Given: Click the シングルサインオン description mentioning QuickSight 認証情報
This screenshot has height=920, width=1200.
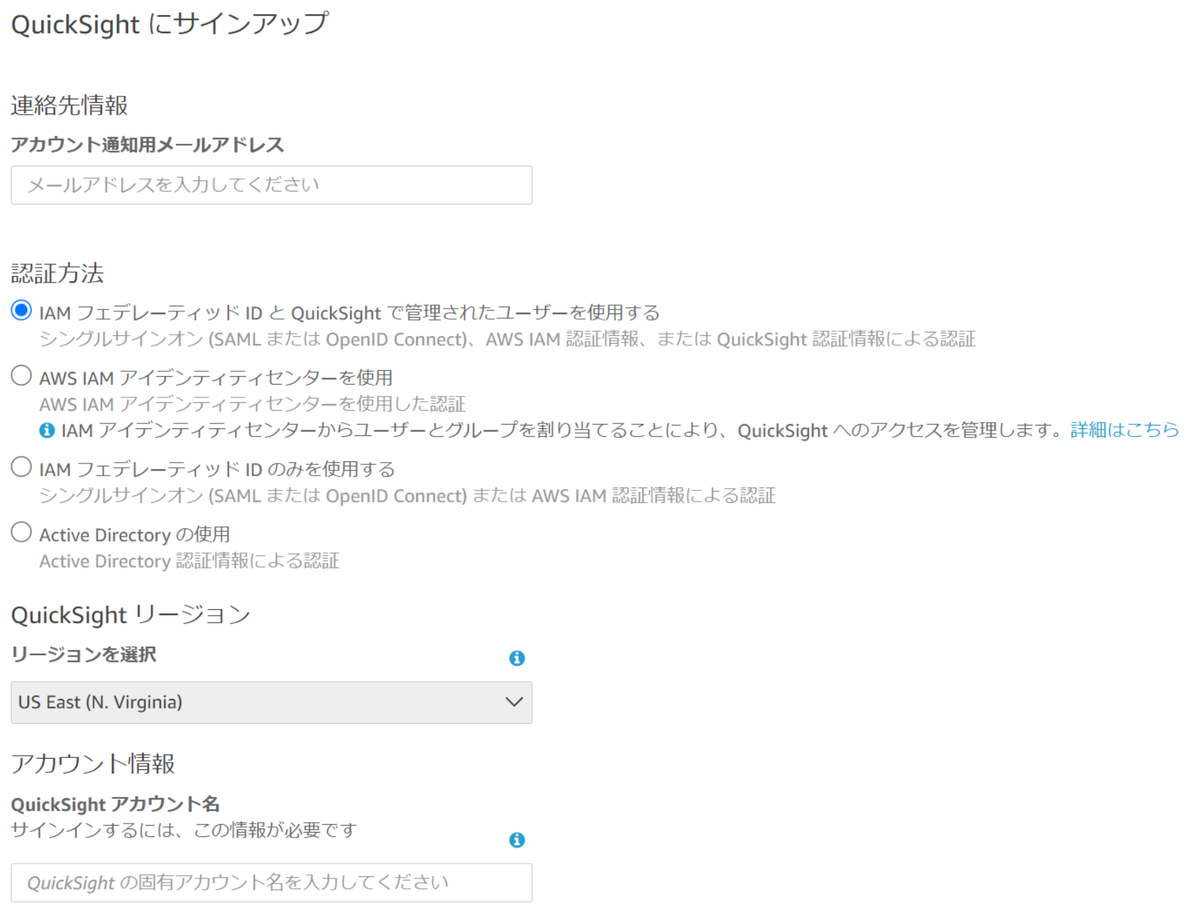Looking at the screenshot, I should click(x=507, y=339).
